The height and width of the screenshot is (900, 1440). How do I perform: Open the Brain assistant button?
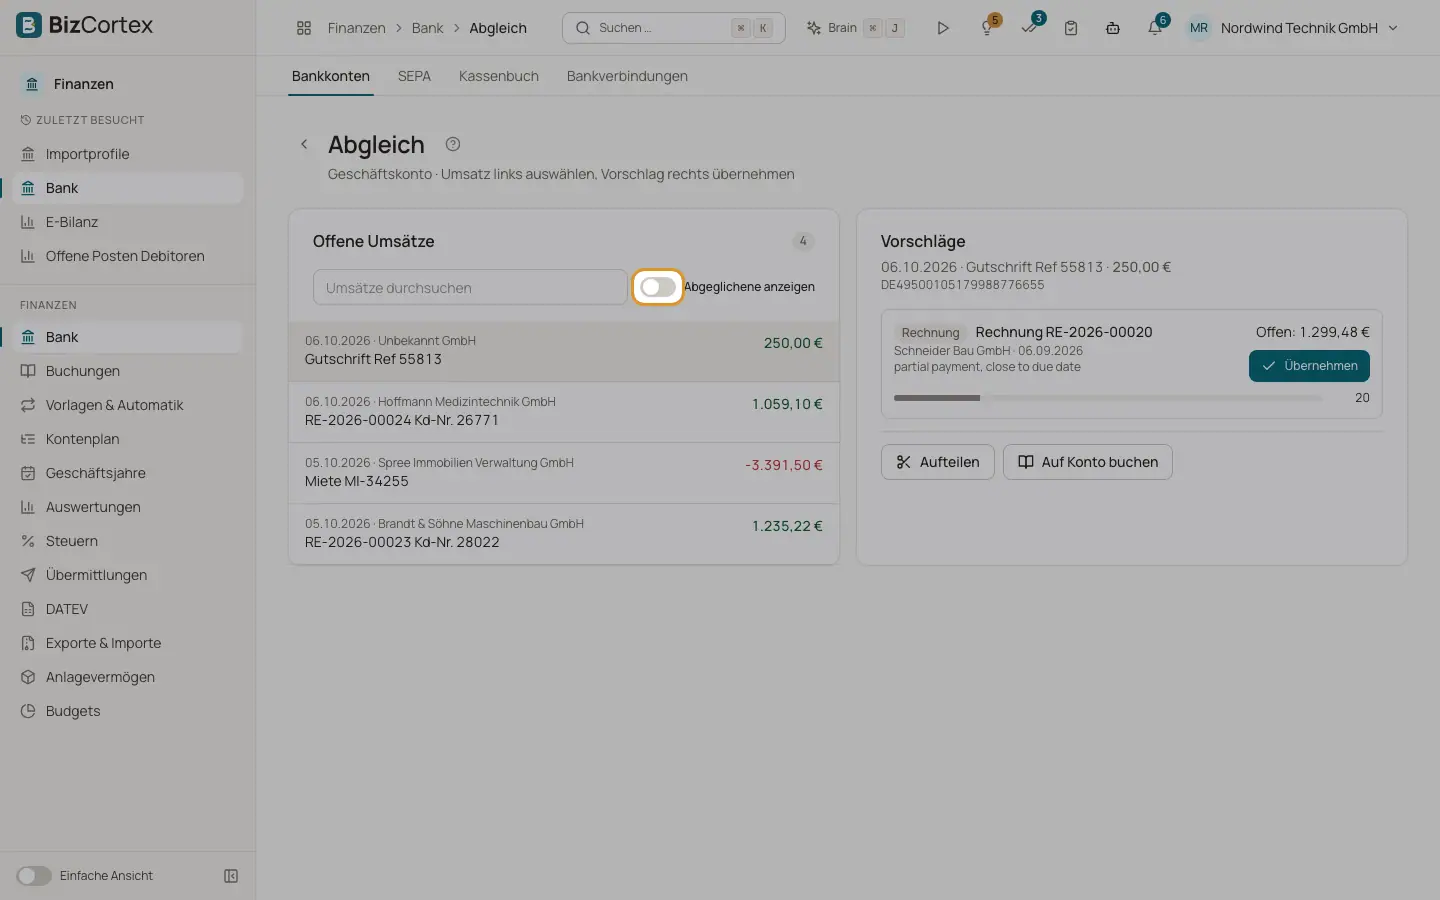[855, 28]
